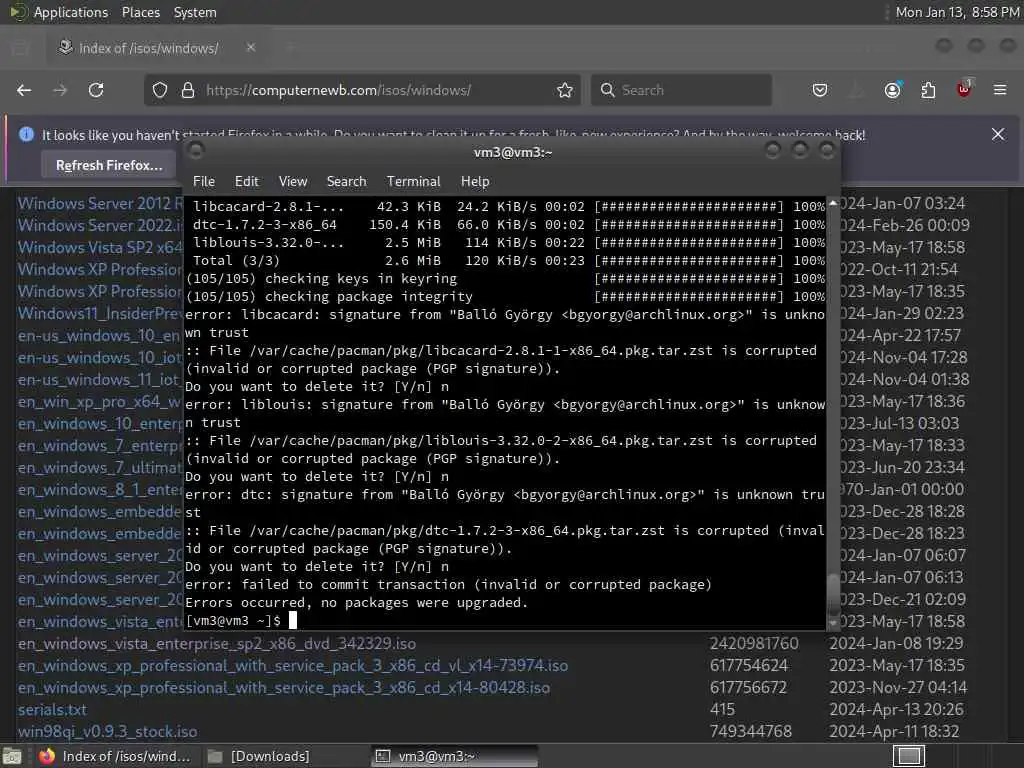The height and width of the screenshot is (768, 1024).
Task: Click the Firefox forward arrow
Action: [60, 90]
